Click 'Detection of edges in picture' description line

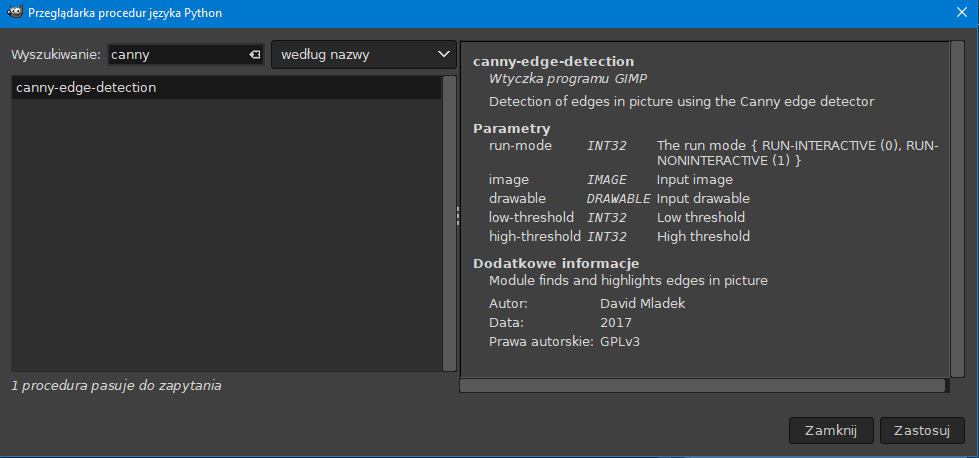click(681, 101)
